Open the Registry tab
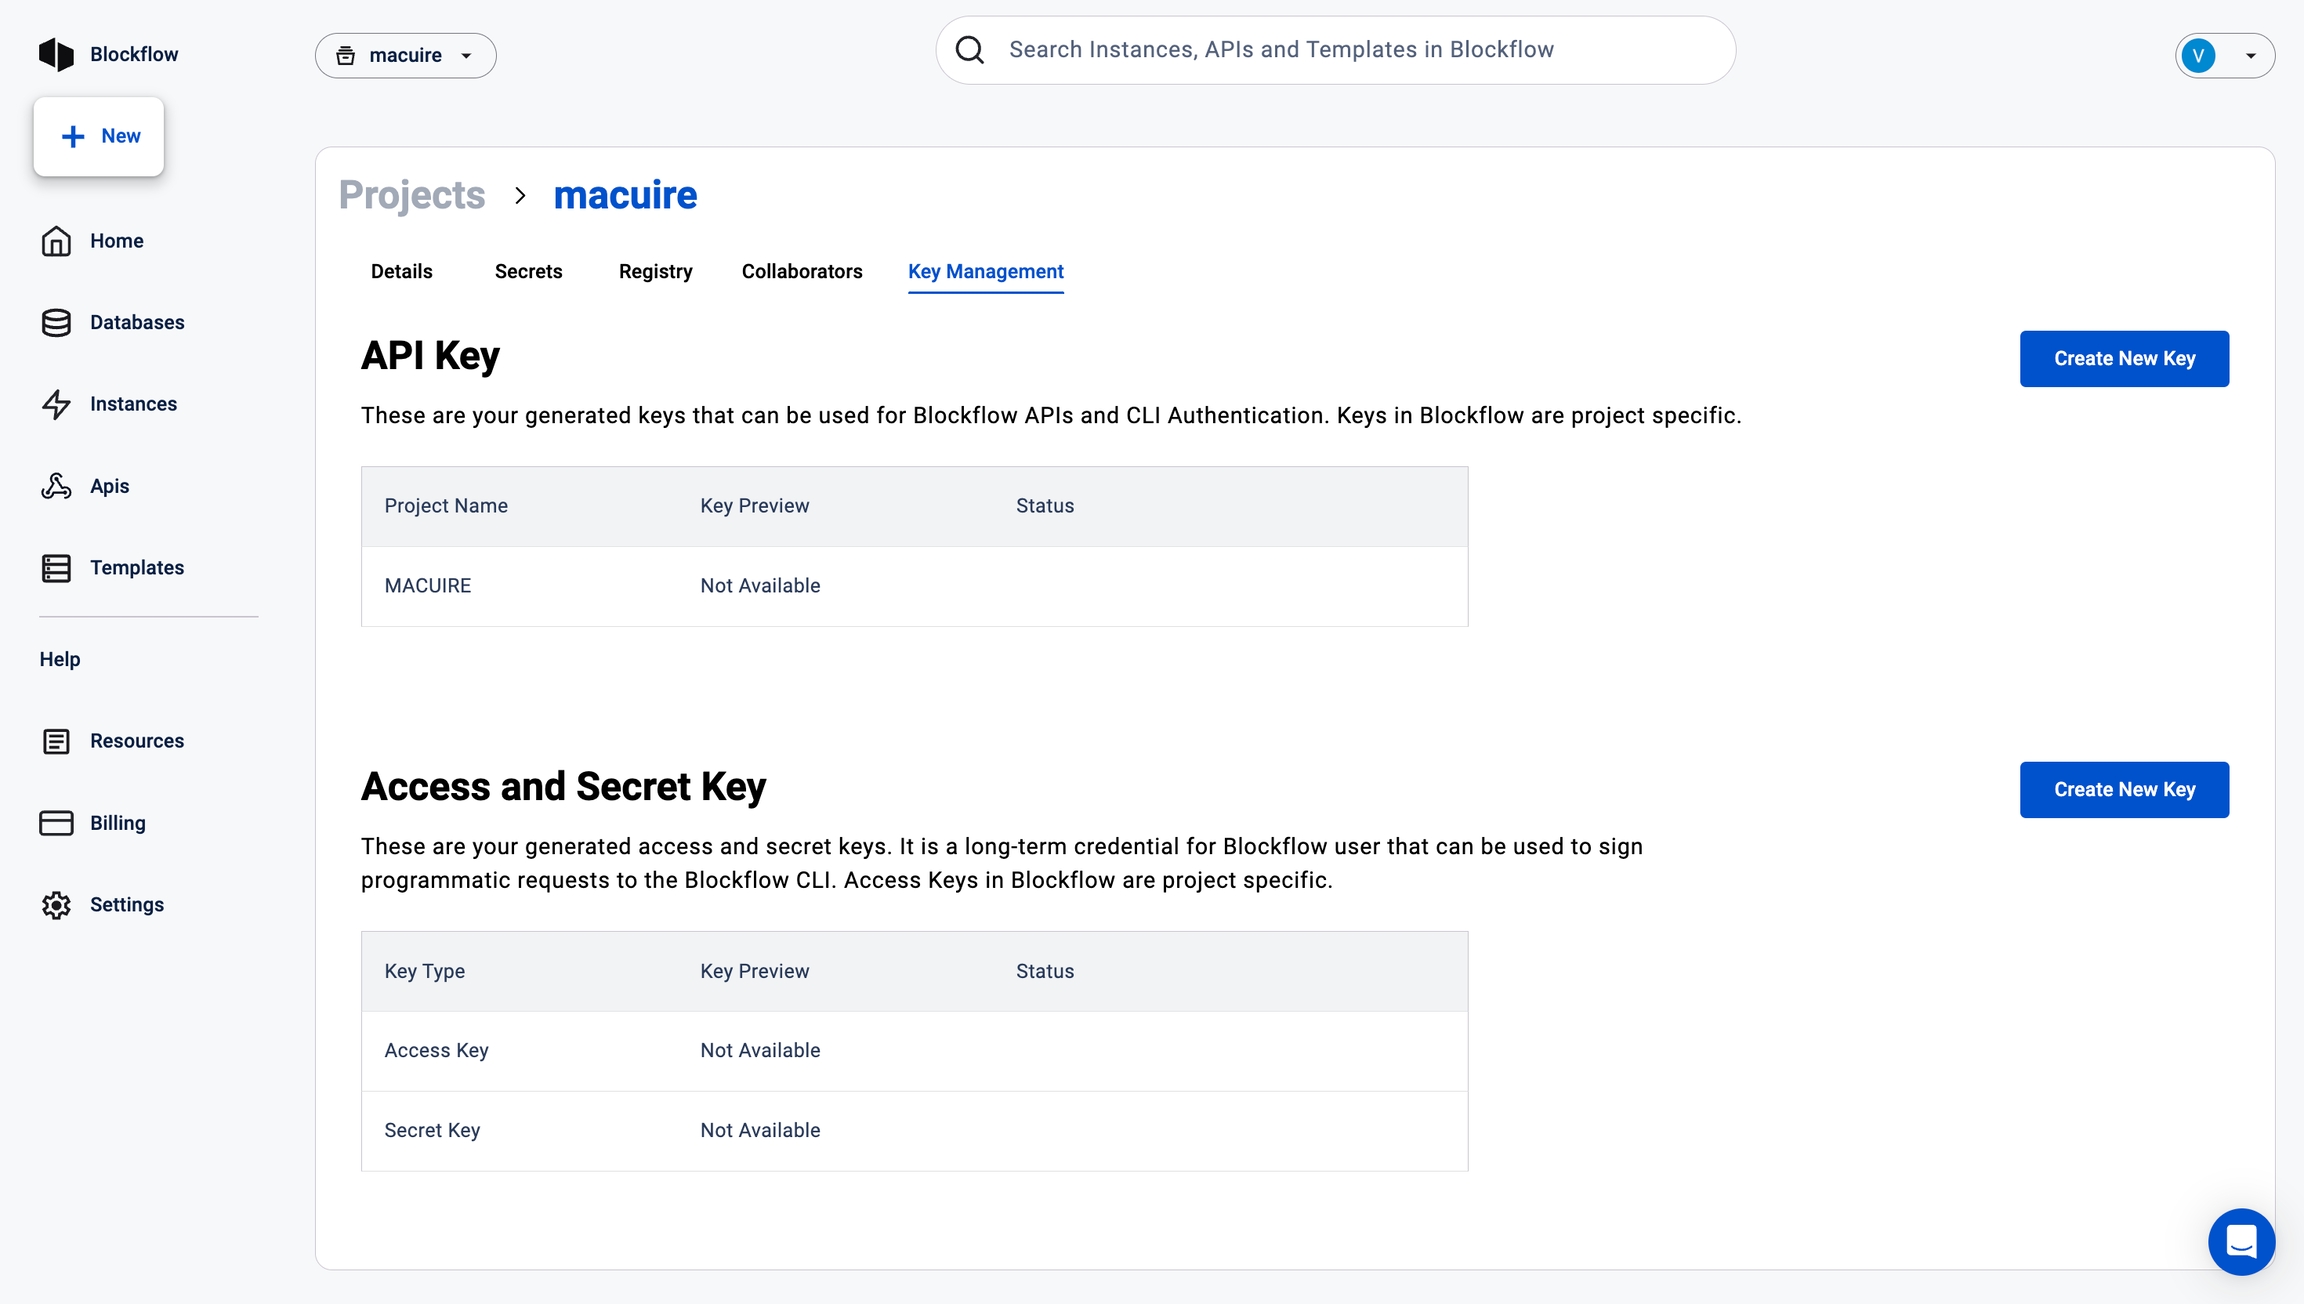The width and height of the screenshot is (2304, 1304). point(655,272)
